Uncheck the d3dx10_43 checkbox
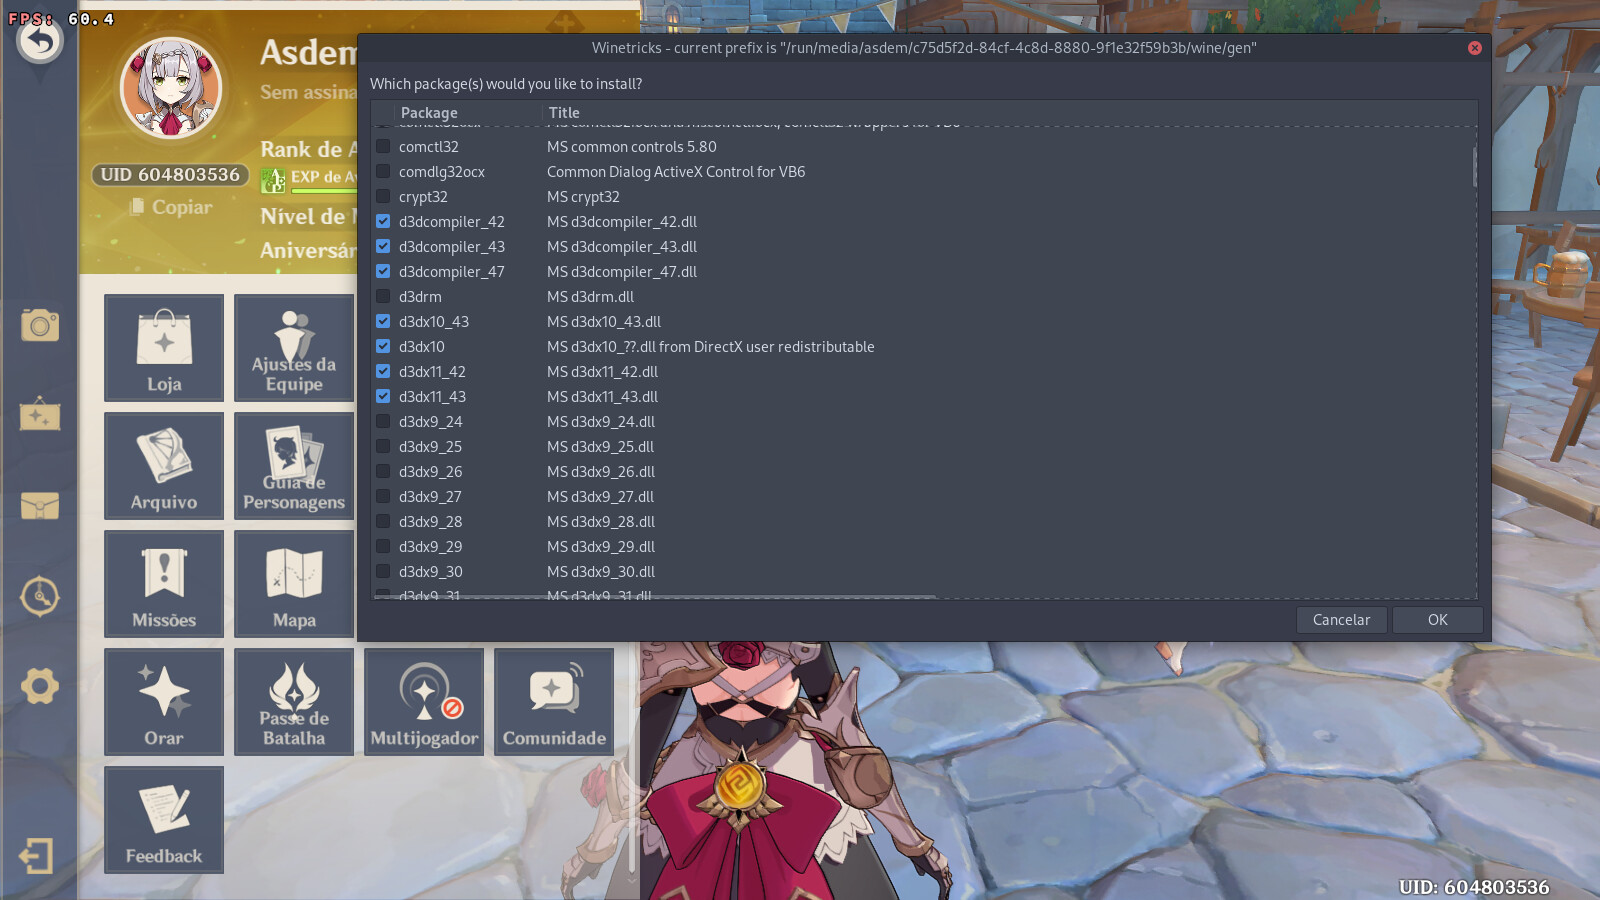 [383, 321]
